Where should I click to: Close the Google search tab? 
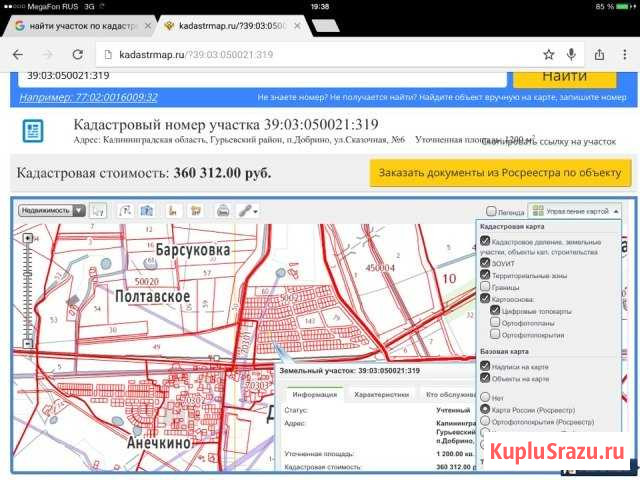tap(148, 26)
